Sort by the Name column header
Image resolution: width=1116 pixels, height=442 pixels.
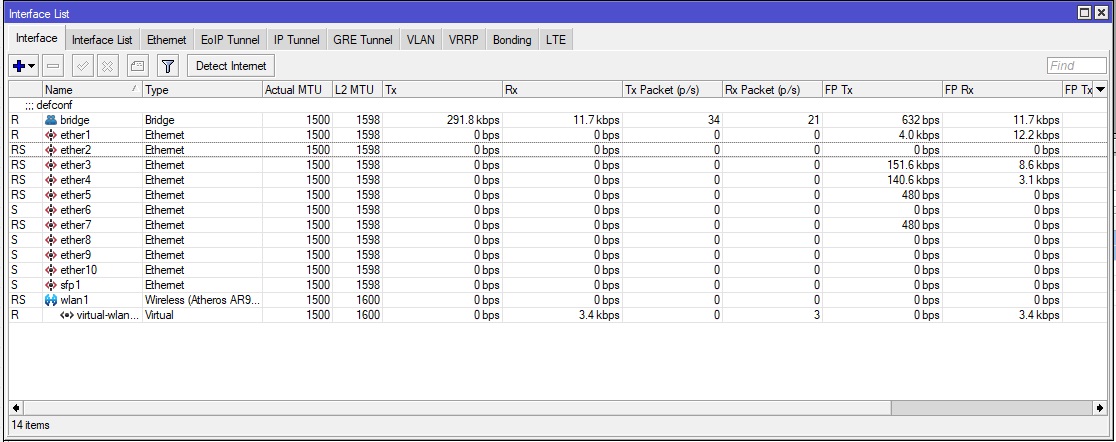coord(92,90)
